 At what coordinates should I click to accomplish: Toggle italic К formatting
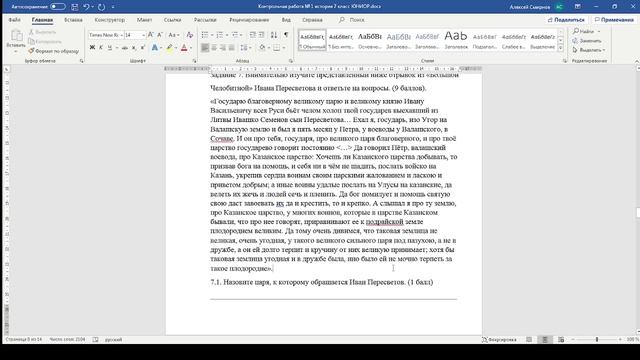(101, 48)
